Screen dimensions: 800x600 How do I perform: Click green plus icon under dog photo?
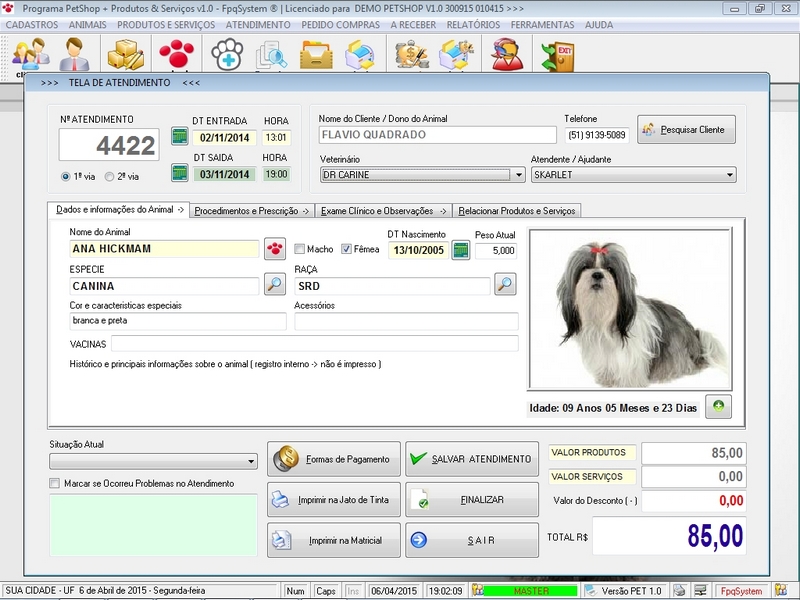(x=717, y=406)
